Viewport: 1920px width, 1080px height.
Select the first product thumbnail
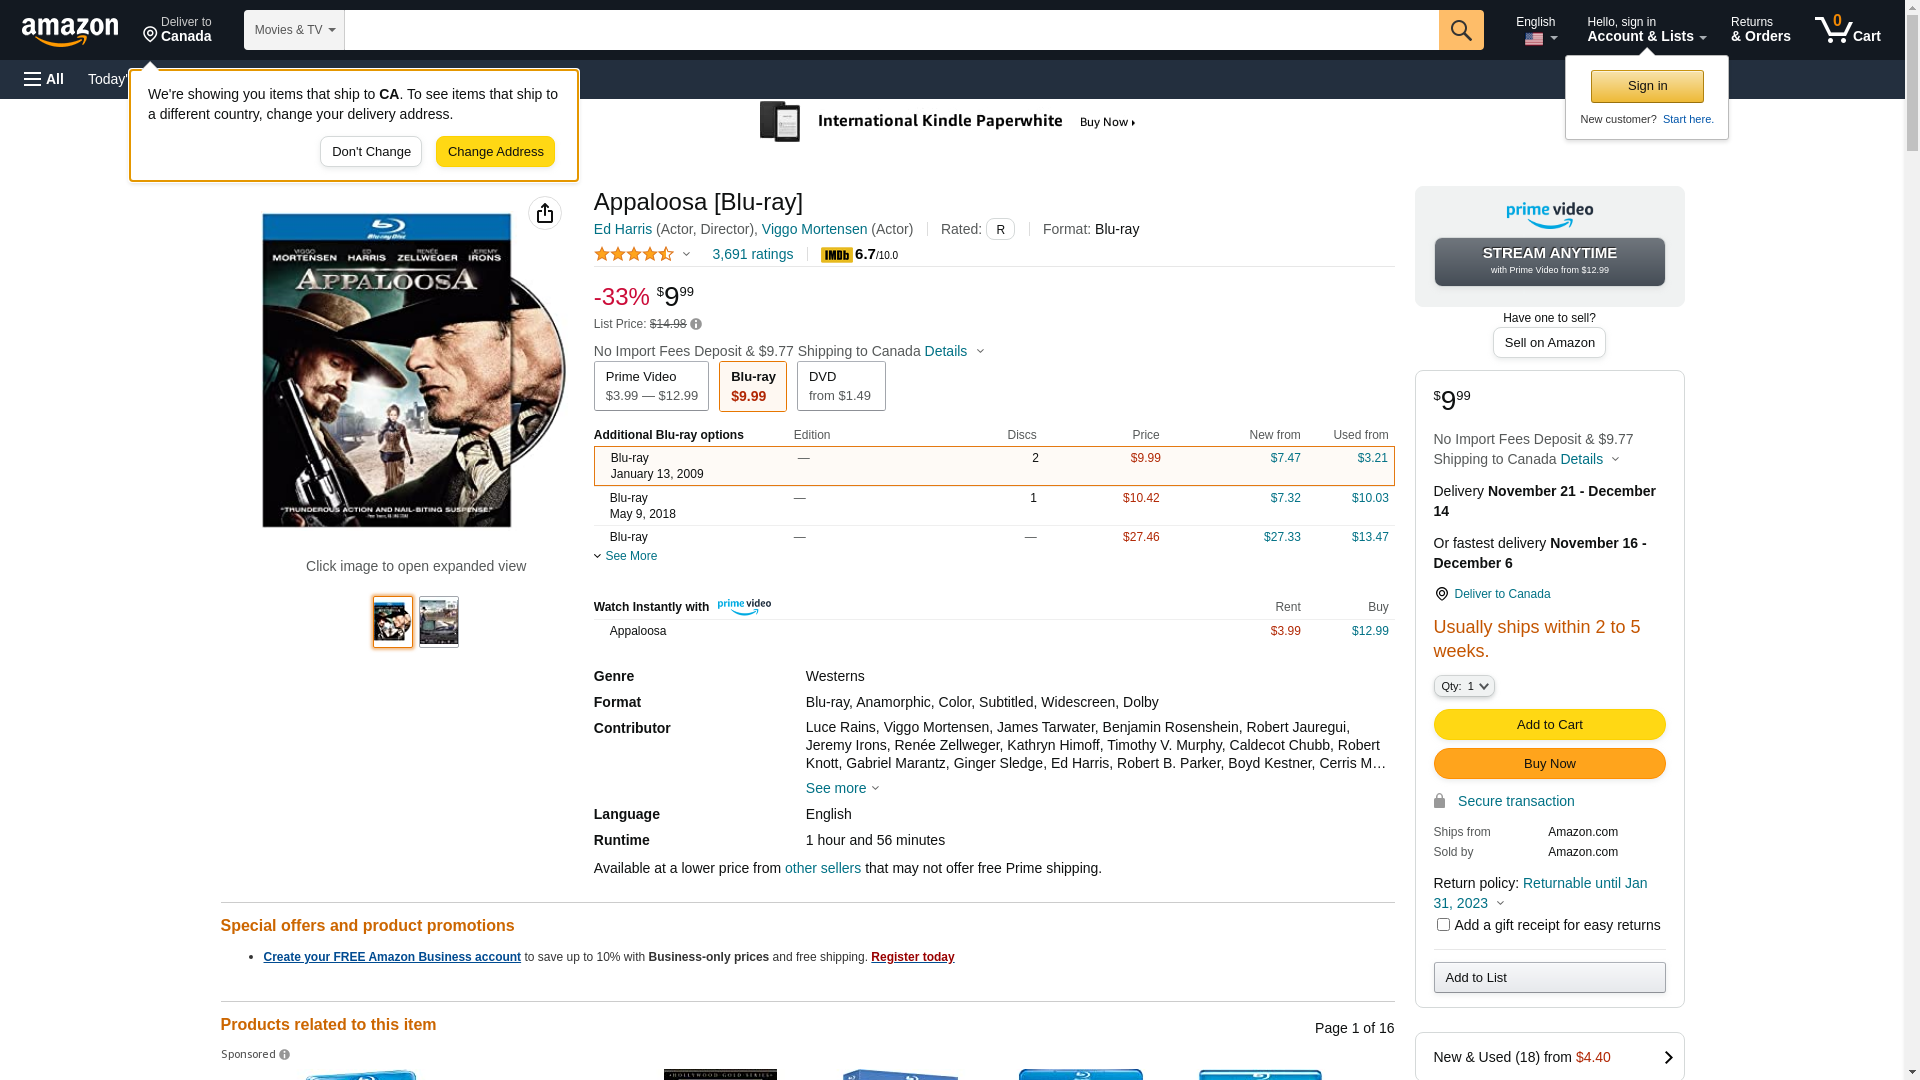pos(393,622)
